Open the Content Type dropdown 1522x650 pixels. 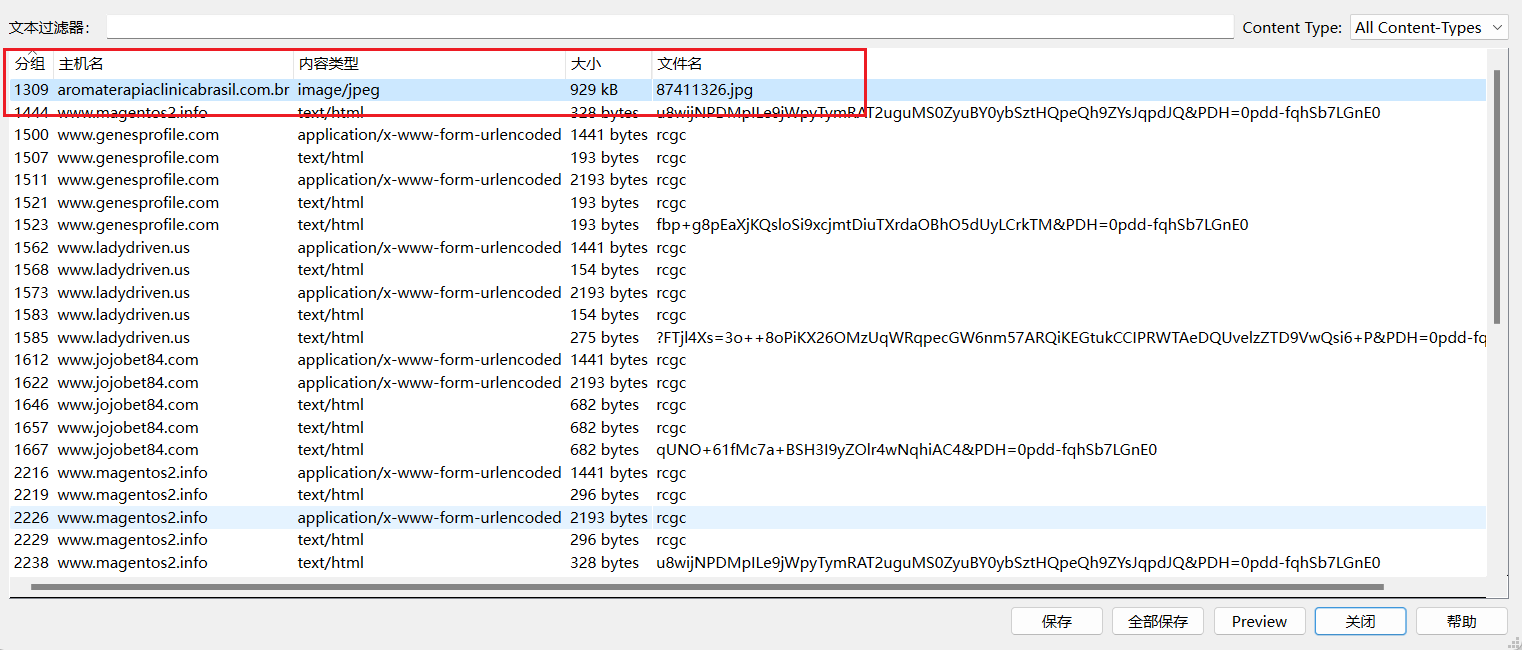click(x=1428, y=28)
